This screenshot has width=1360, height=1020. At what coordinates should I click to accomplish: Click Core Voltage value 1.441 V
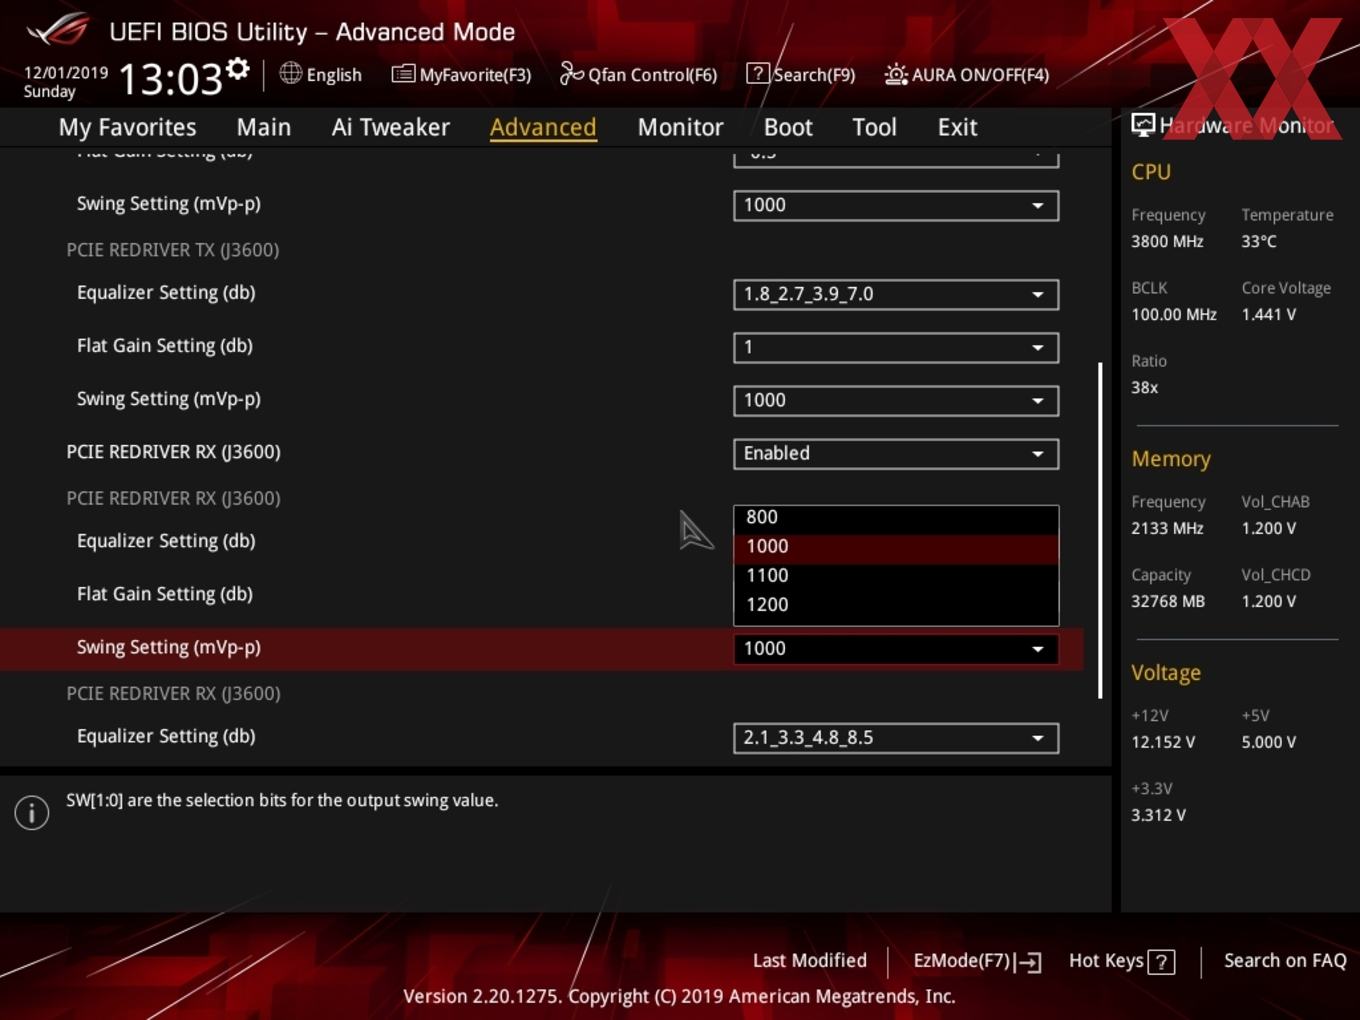1268,314
